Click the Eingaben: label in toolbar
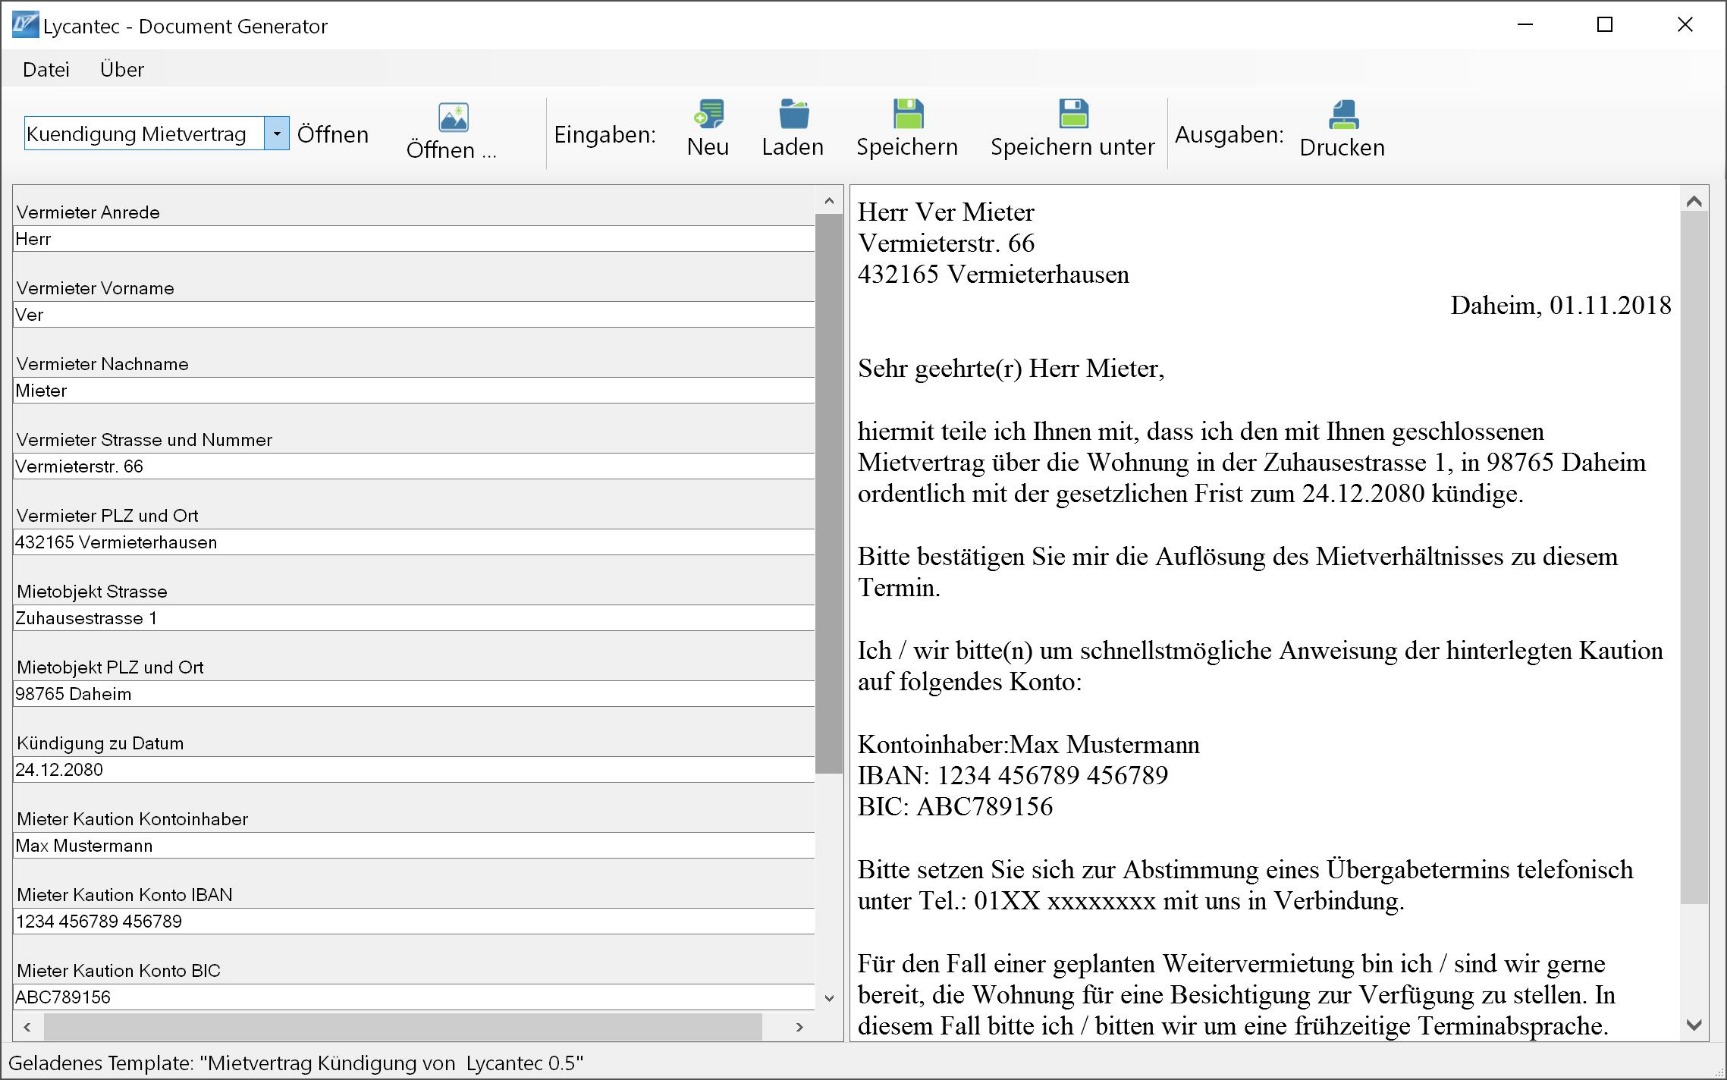Image resolution: width=1727 pixels, height=1080 pixels. pyautogui.click(x=605, y=134)
